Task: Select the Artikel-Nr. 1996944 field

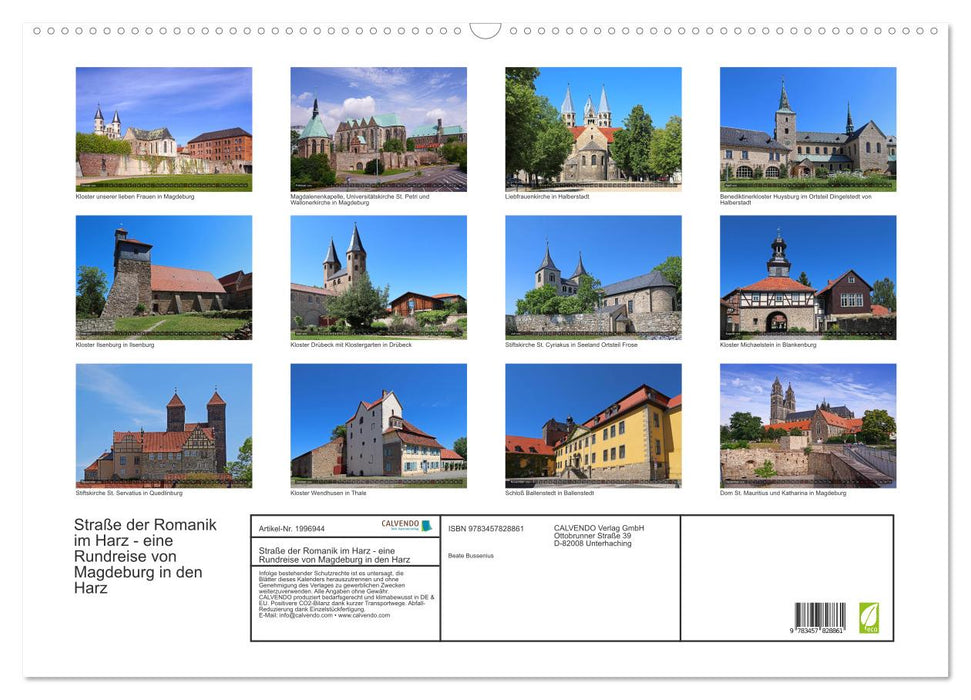Action: [291, 529]
